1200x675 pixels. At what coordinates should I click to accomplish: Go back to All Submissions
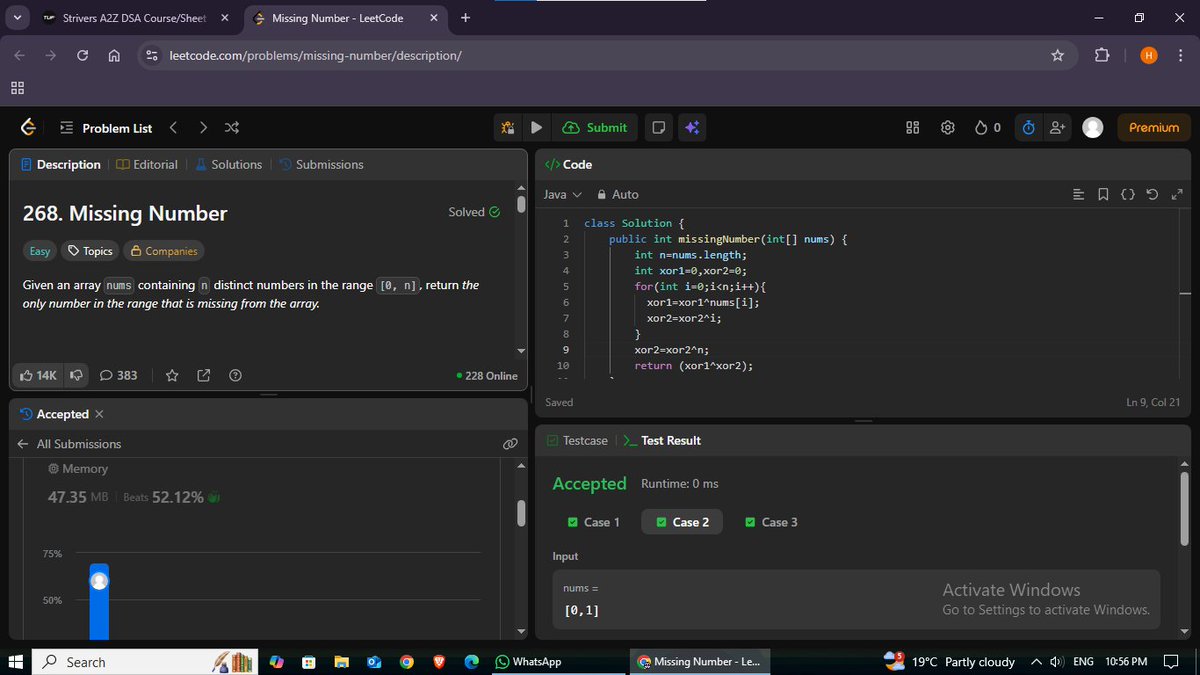click(69, 444)
